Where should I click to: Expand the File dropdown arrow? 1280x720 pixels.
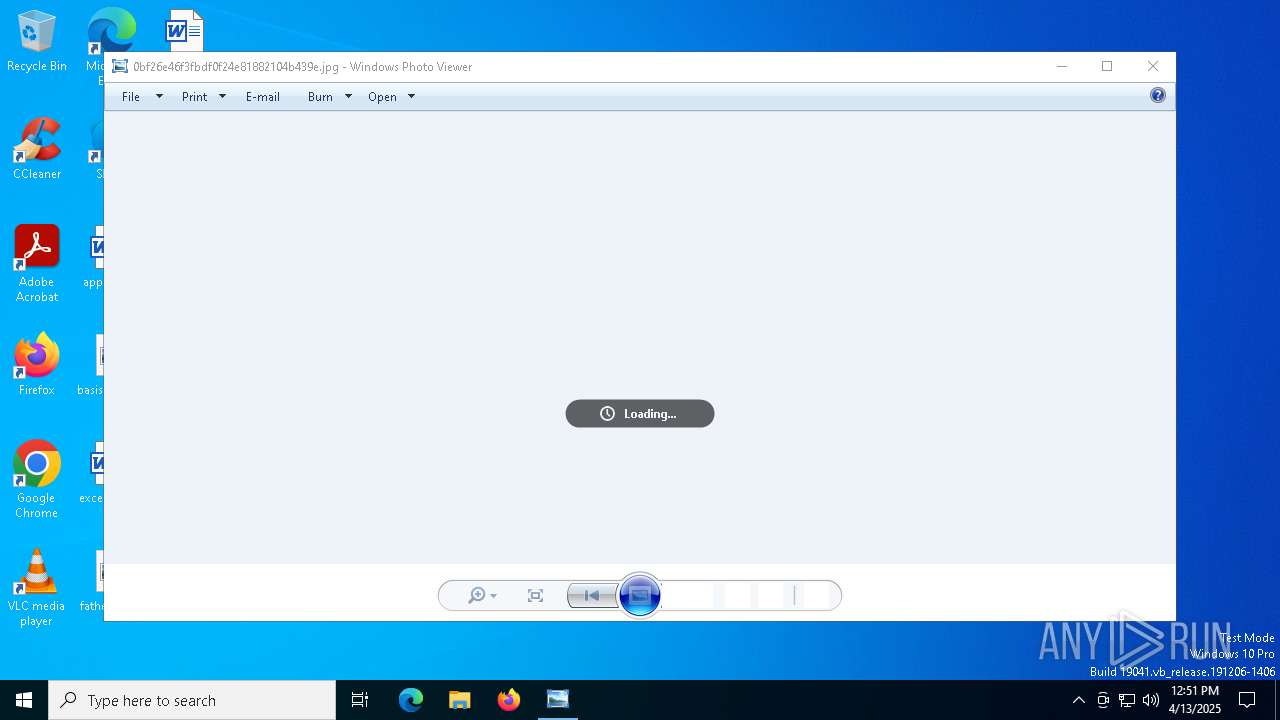click(x=159, y=97)
